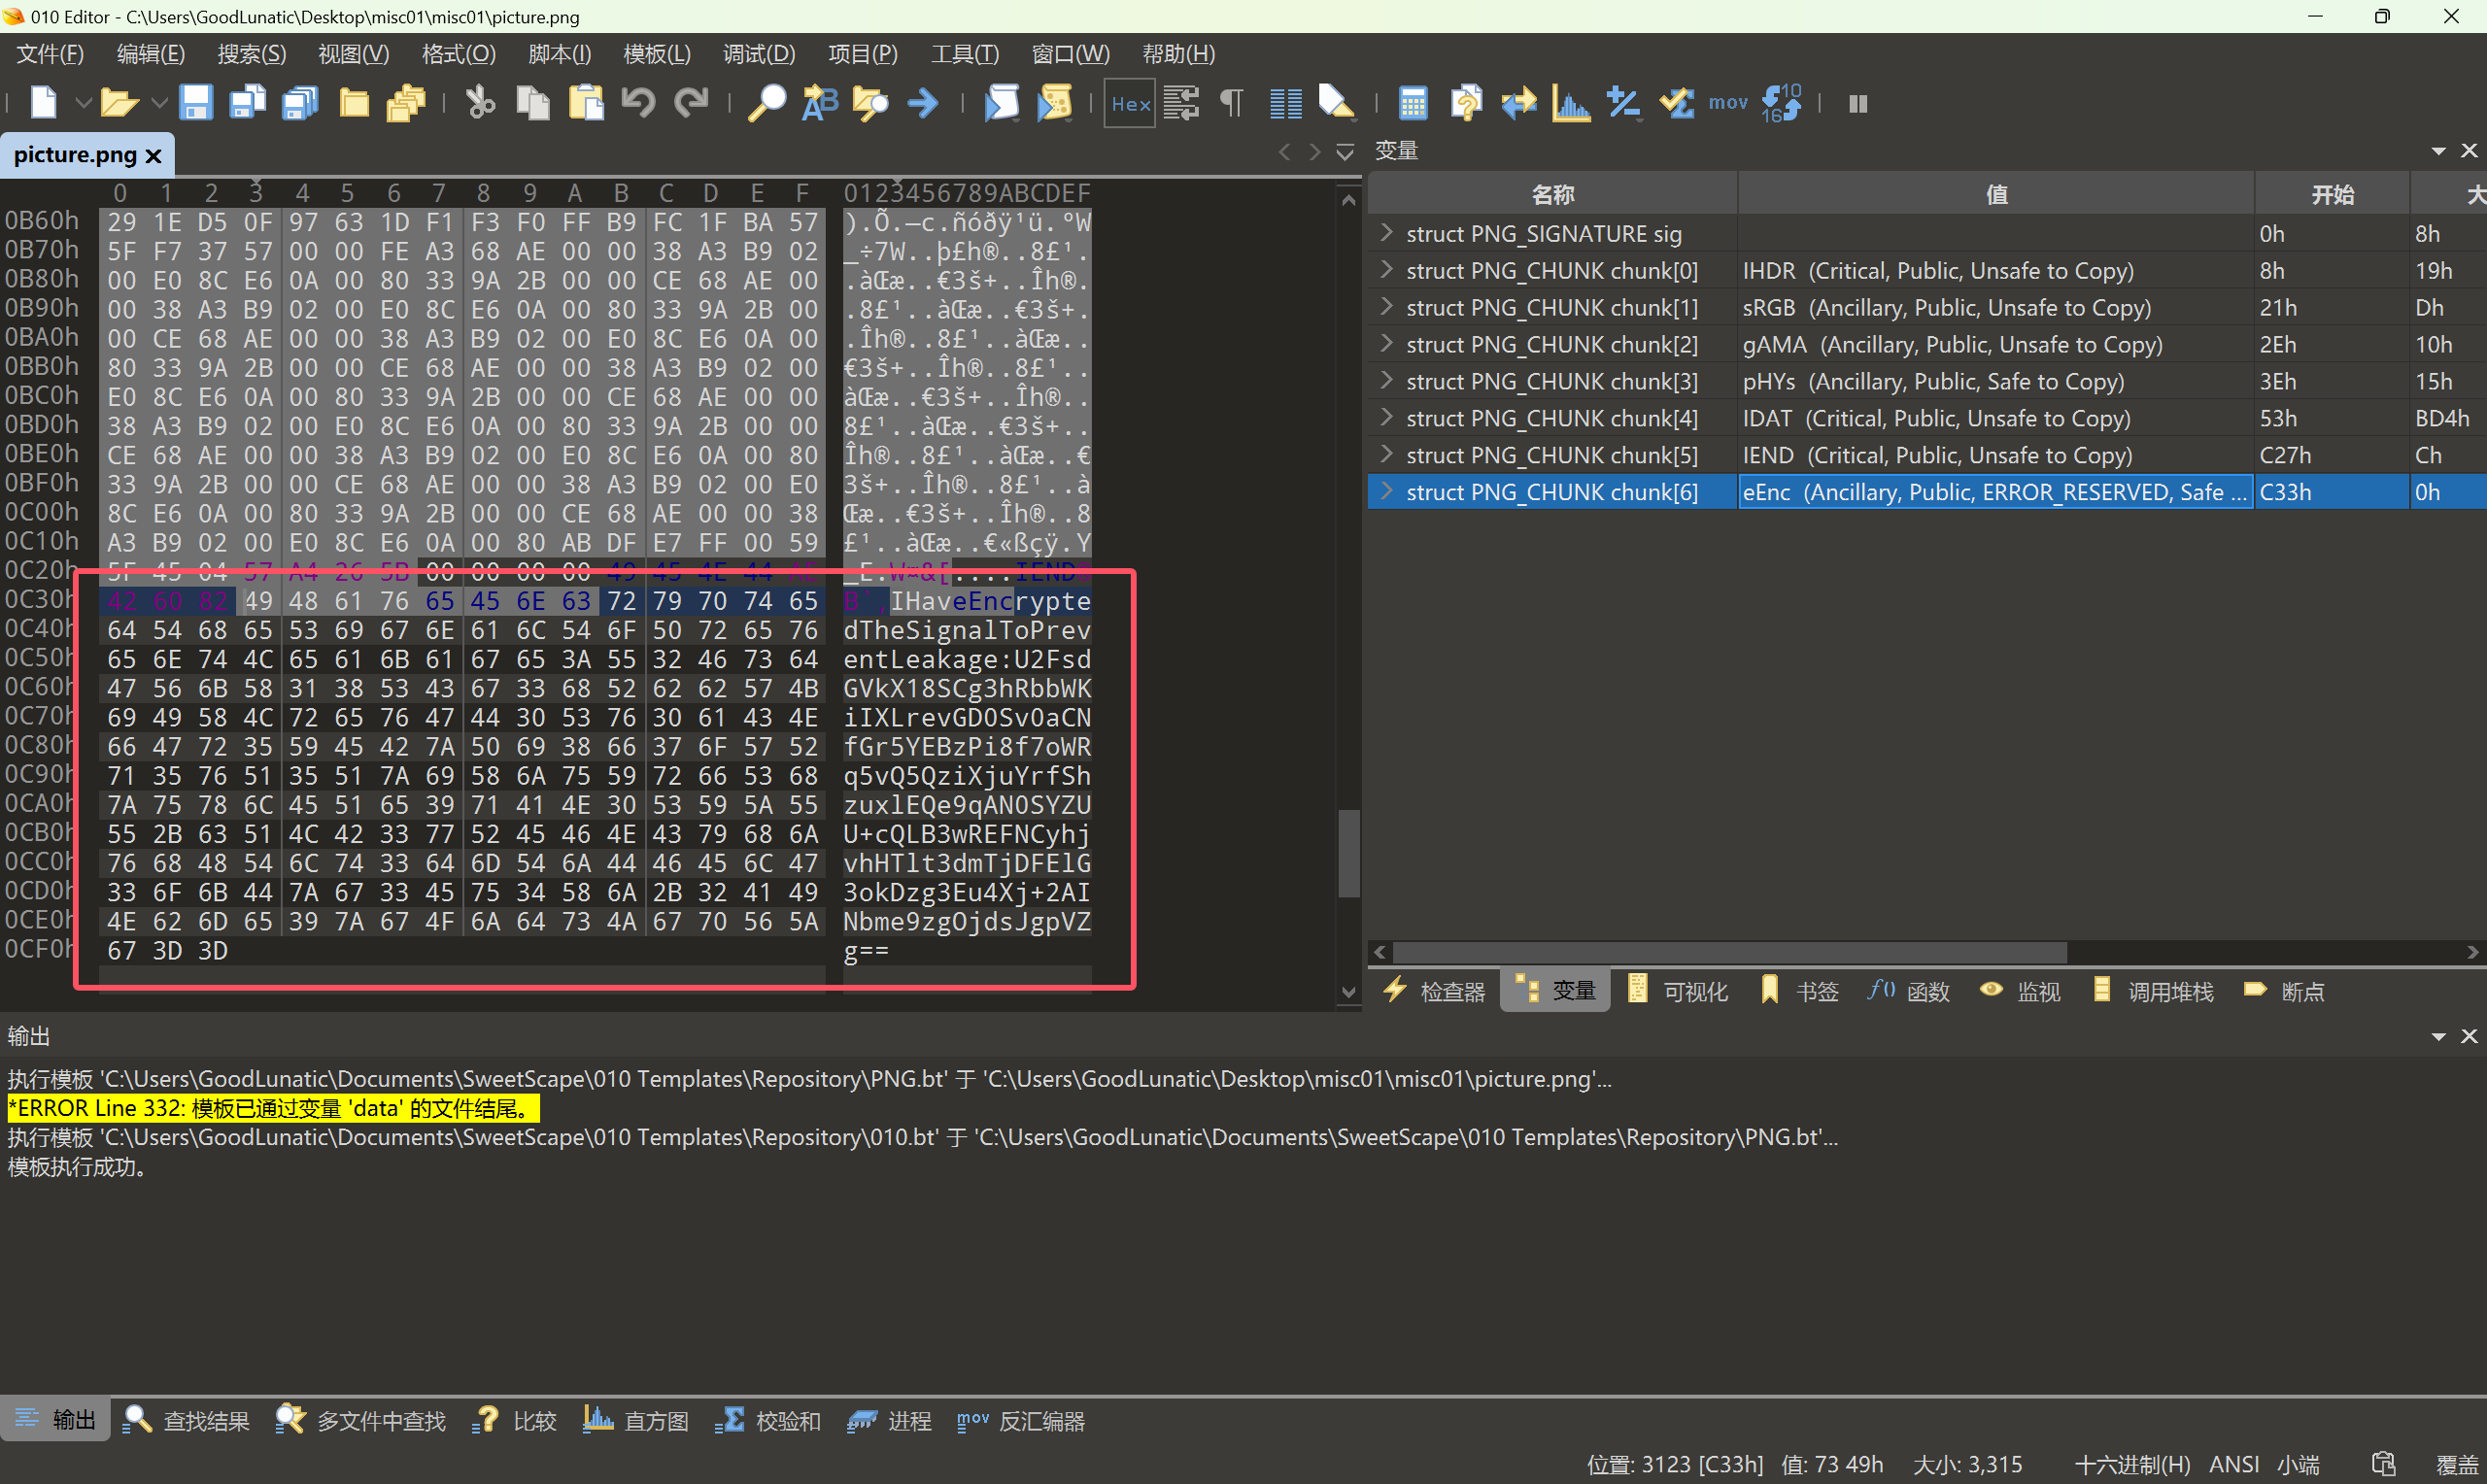This screenshot has height=1484, width=2487.
Task: Switch to the 函数 tab
Action: (x=1908, y=990)
